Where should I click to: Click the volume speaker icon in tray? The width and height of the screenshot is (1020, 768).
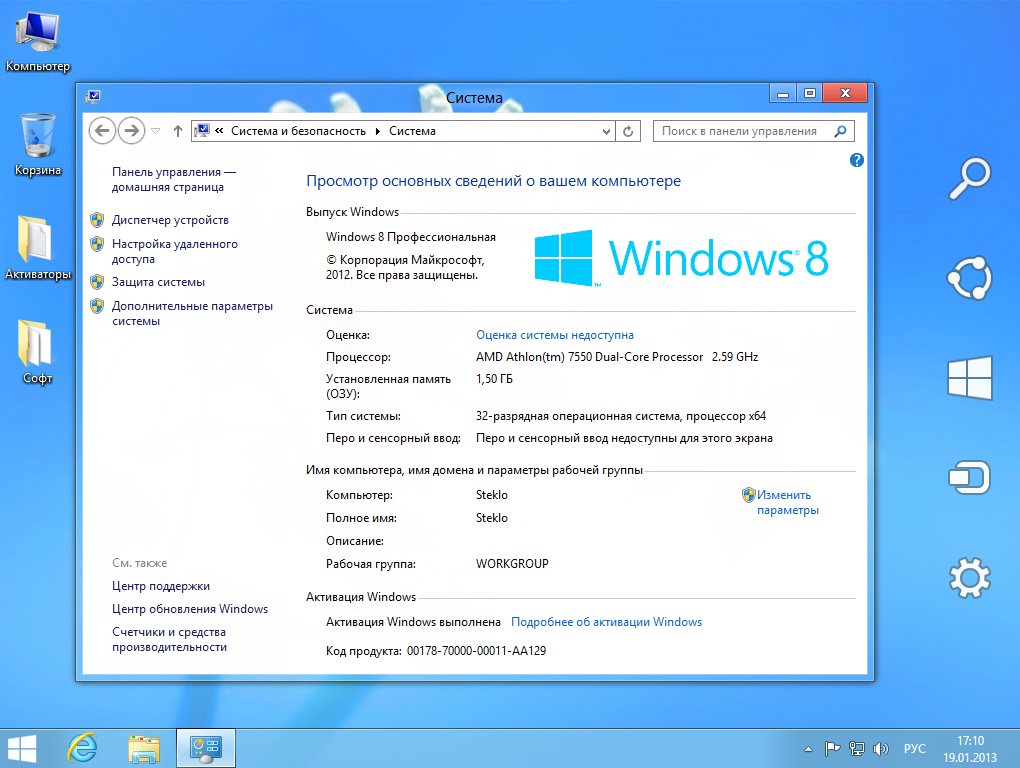[880, 749]
